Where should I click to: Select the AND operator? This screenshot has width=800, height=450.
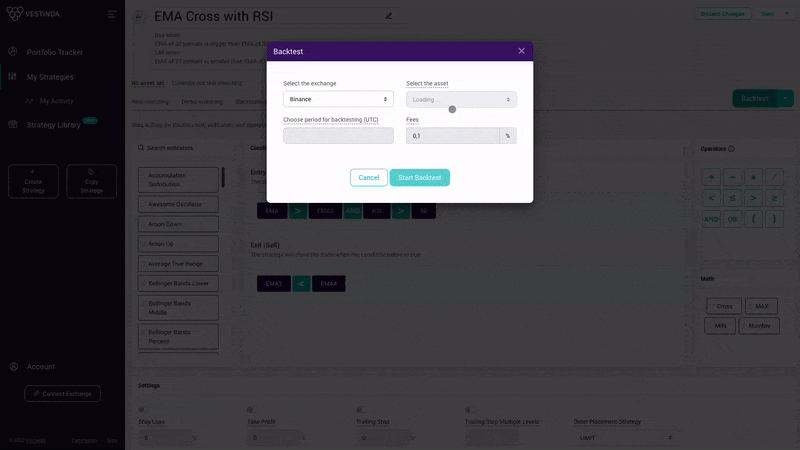tap(711, 219)
